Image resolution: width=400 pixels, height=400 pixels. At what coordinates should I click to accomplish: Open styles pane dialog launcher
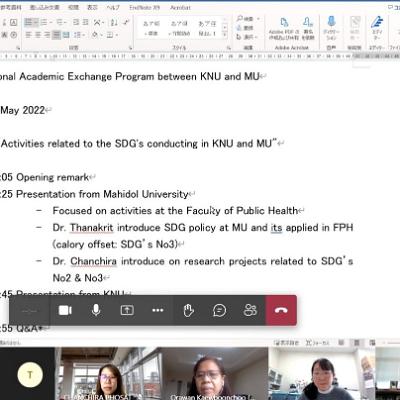(229, 48)
